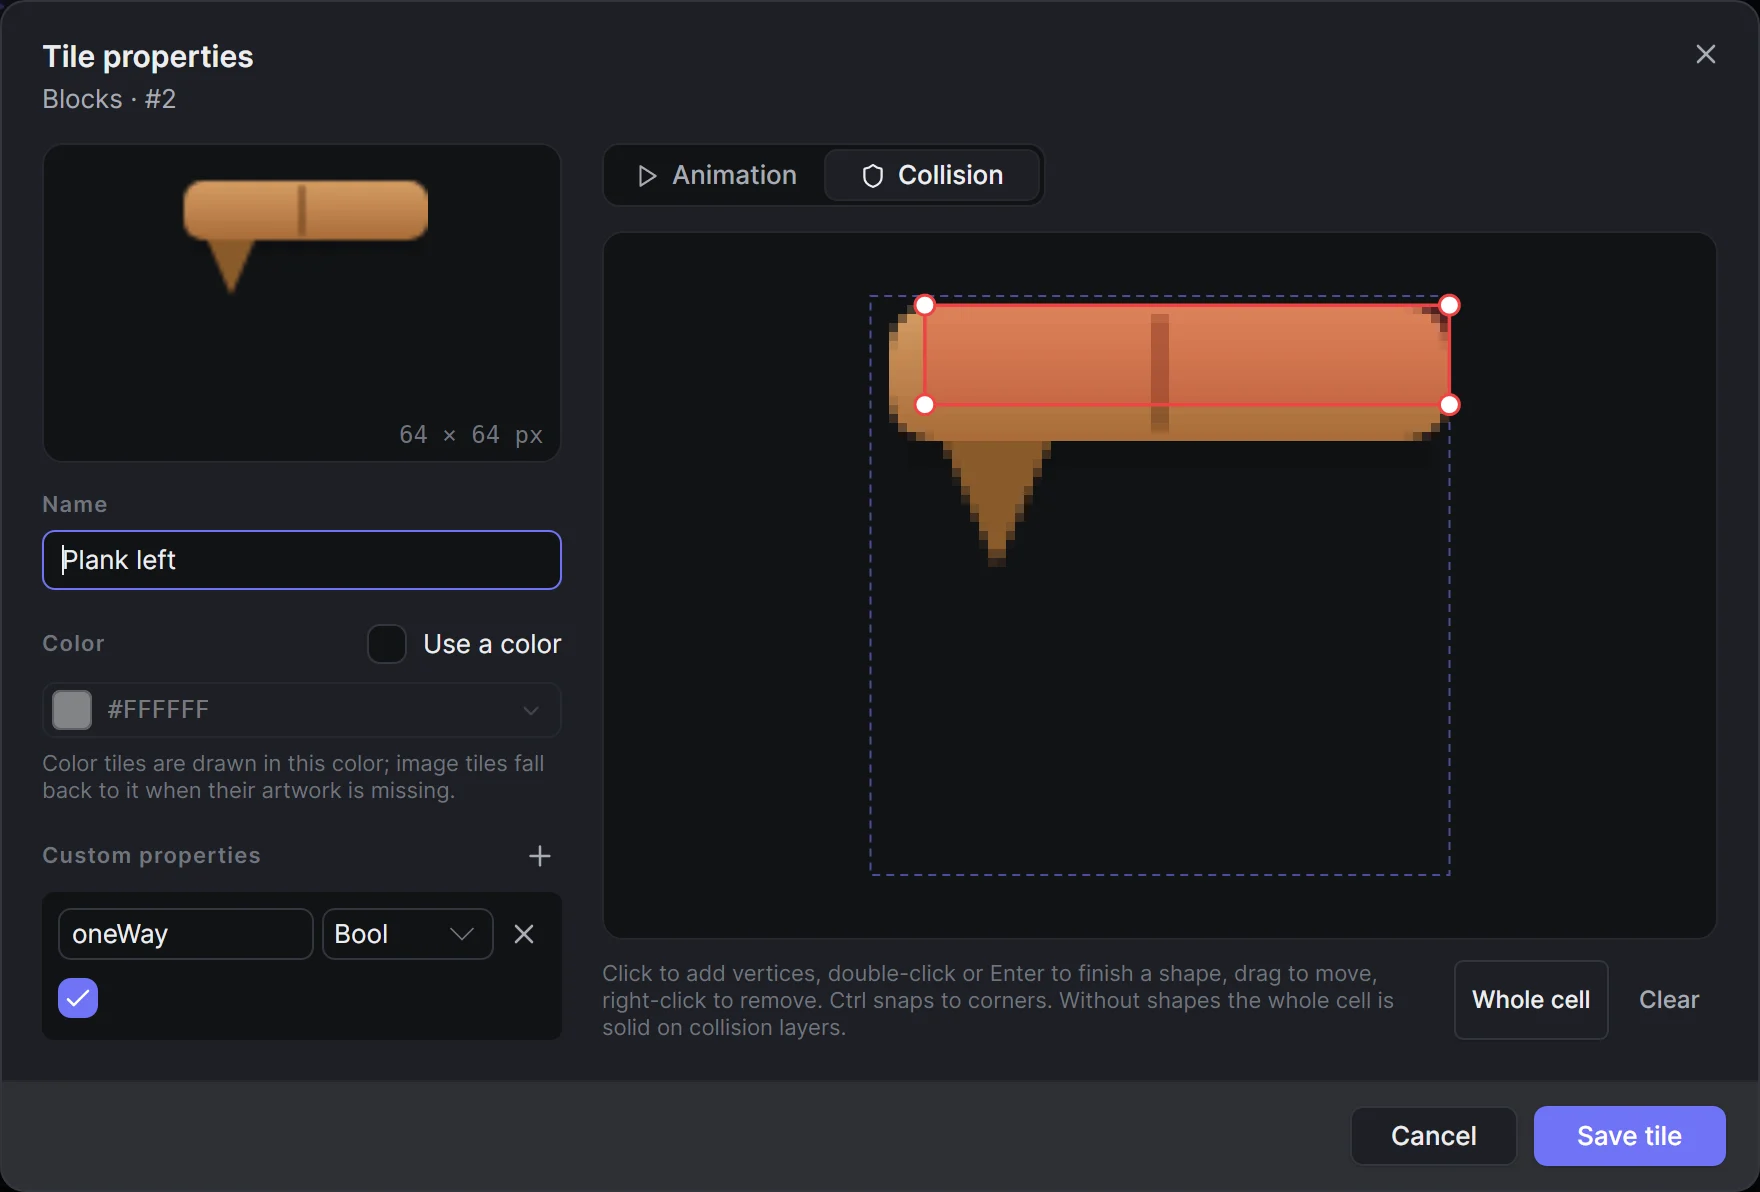Open the Bool property type dropdown
Screen dimensions: 1760x1192
click(x=407, y=934)
